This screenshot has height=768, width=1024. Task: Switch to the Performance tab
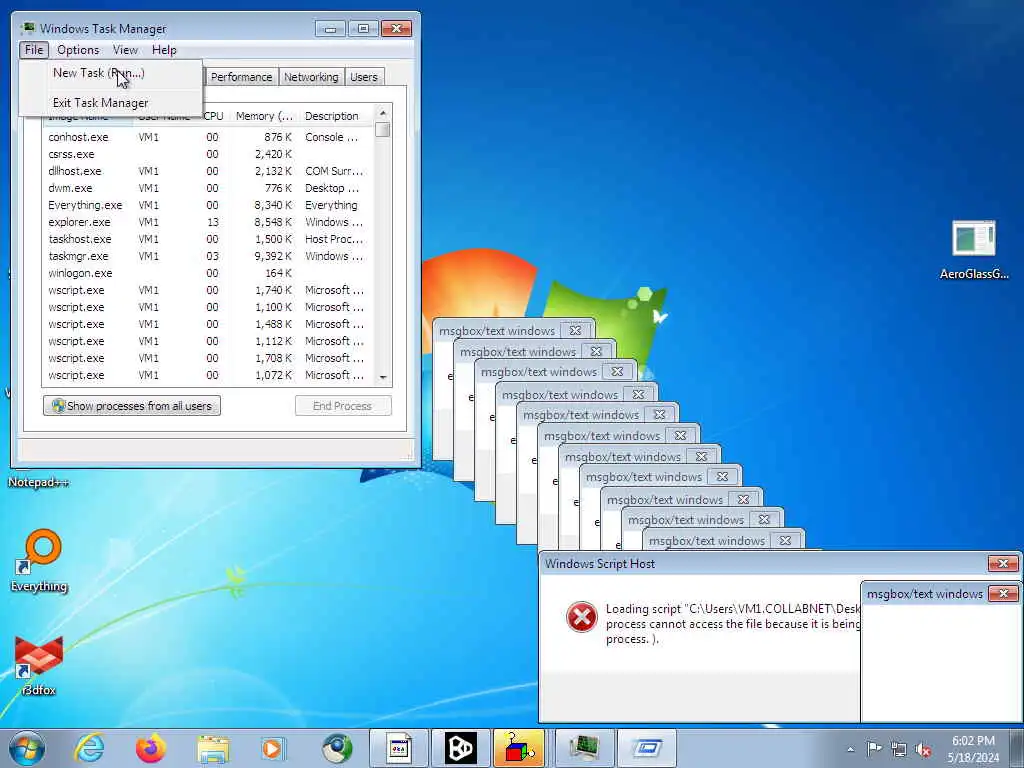(241, 77)
